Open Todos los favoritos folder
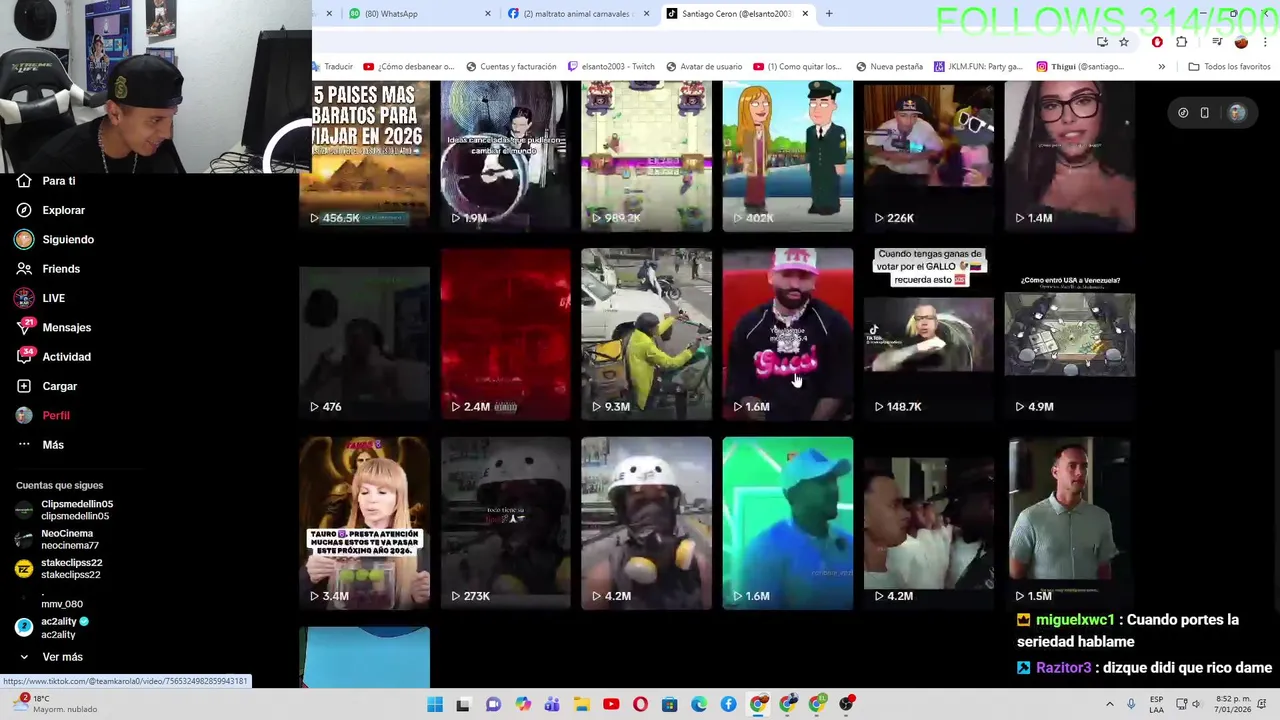The image size is (1280, 720). tap(1229, 67)
